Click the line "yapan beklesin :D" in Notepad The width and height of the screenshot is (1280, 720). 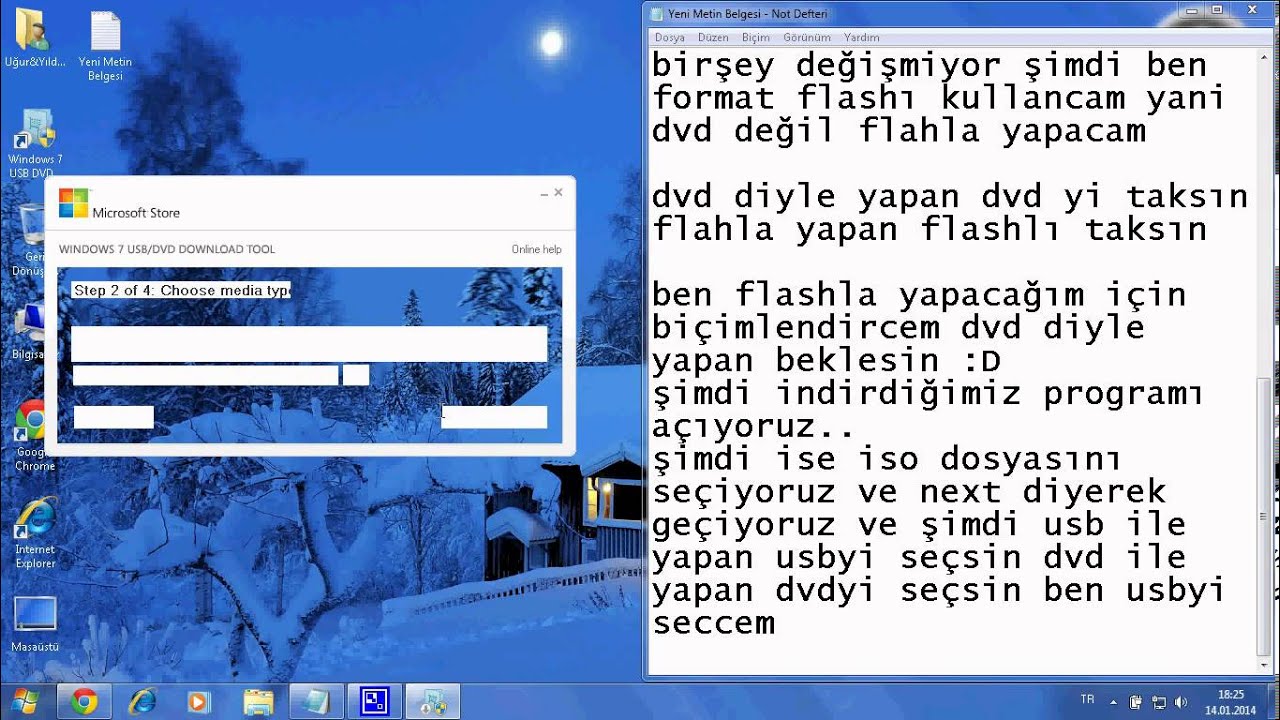click(x=826, y=361)
